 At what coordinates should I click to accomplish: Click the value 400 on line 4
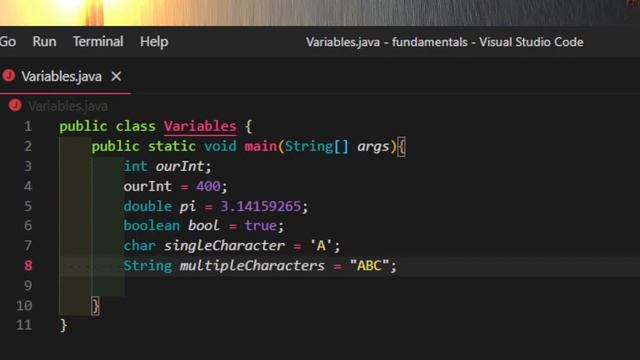208,186
